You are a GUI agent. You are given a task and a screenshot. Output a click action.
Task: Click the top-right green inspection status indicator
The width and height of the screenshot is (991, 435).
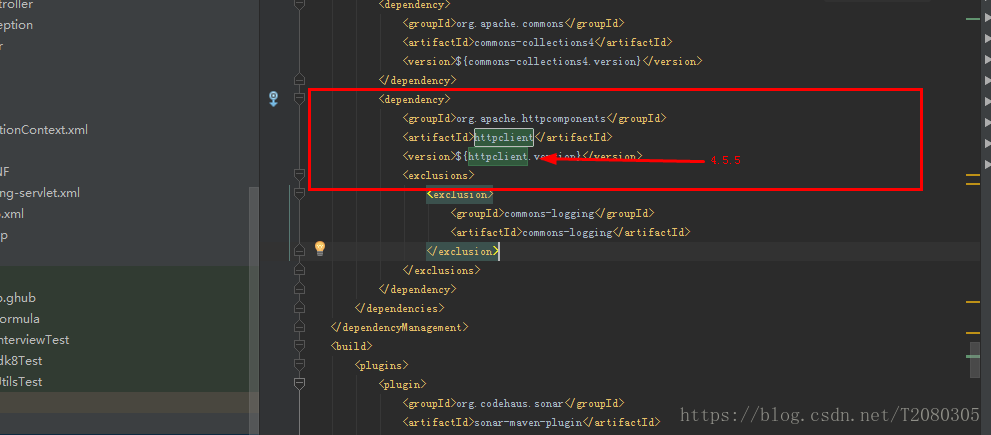pyautogui.click(x=972, y=19)
